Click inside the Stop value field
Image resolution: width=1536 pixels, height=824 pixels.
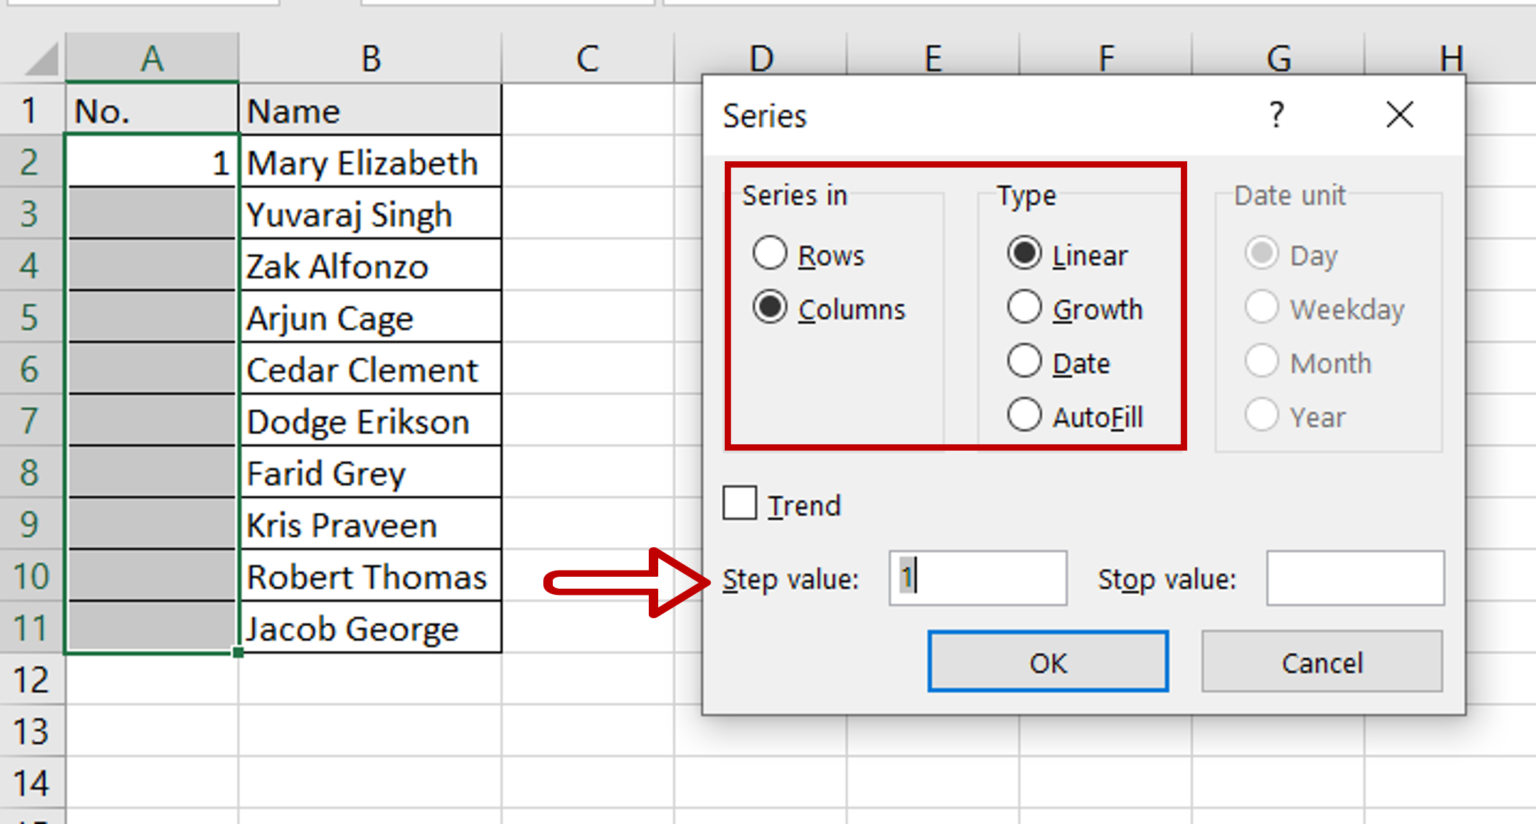(x=1353, y=578)
